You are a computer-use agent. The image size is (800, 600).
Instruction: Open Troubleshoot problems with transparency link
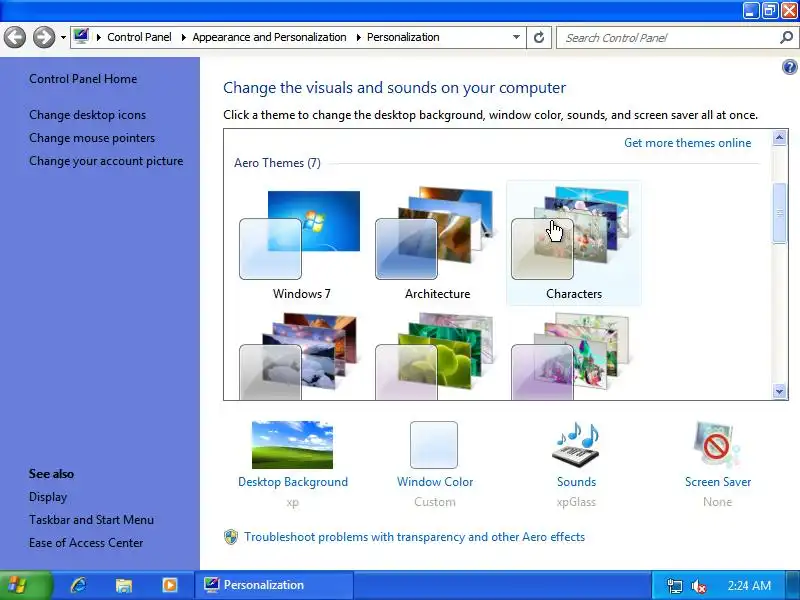(414, 537)
